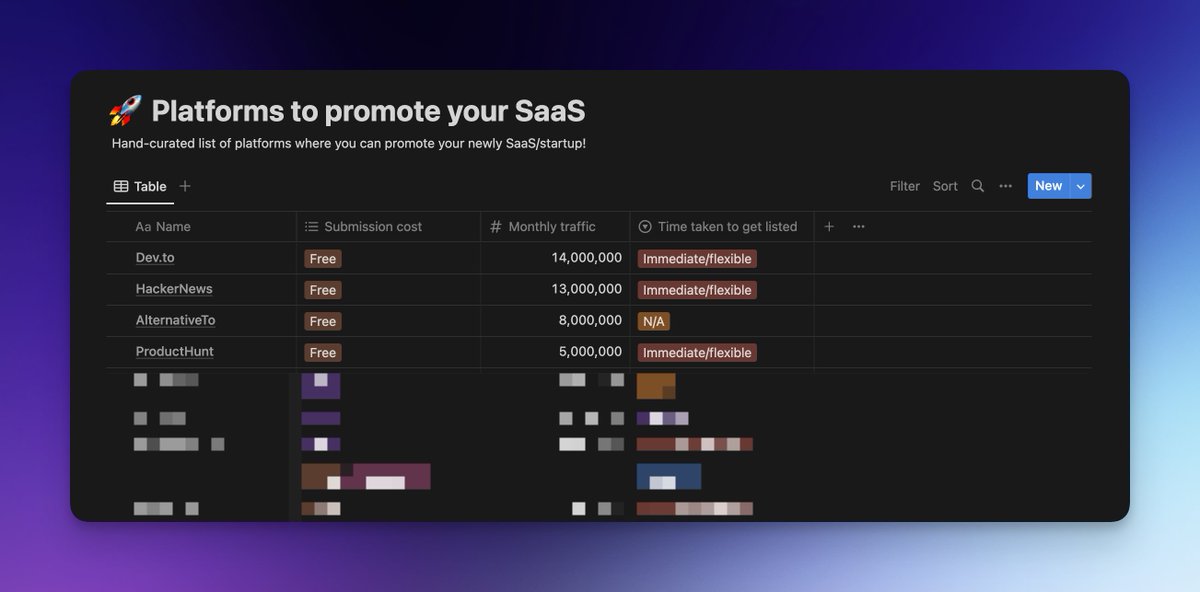Open the AlternativeTo entry
The height and width of the screenshot is (592, 1200).
[x=176, y=320]
